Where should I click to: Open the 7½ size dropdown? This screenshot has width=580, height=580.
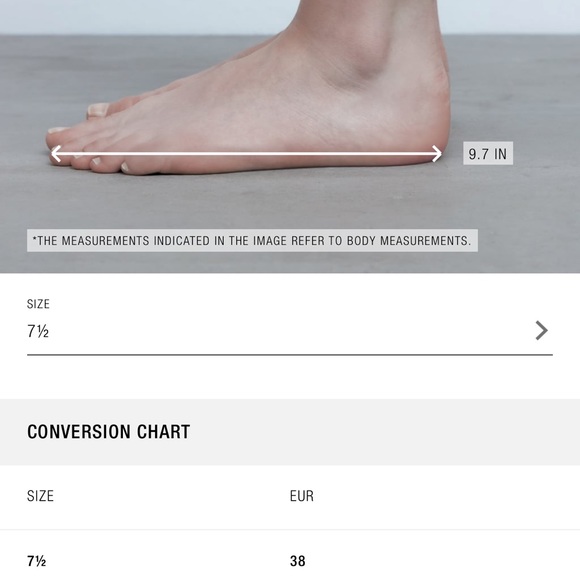[x=290, y=326]
